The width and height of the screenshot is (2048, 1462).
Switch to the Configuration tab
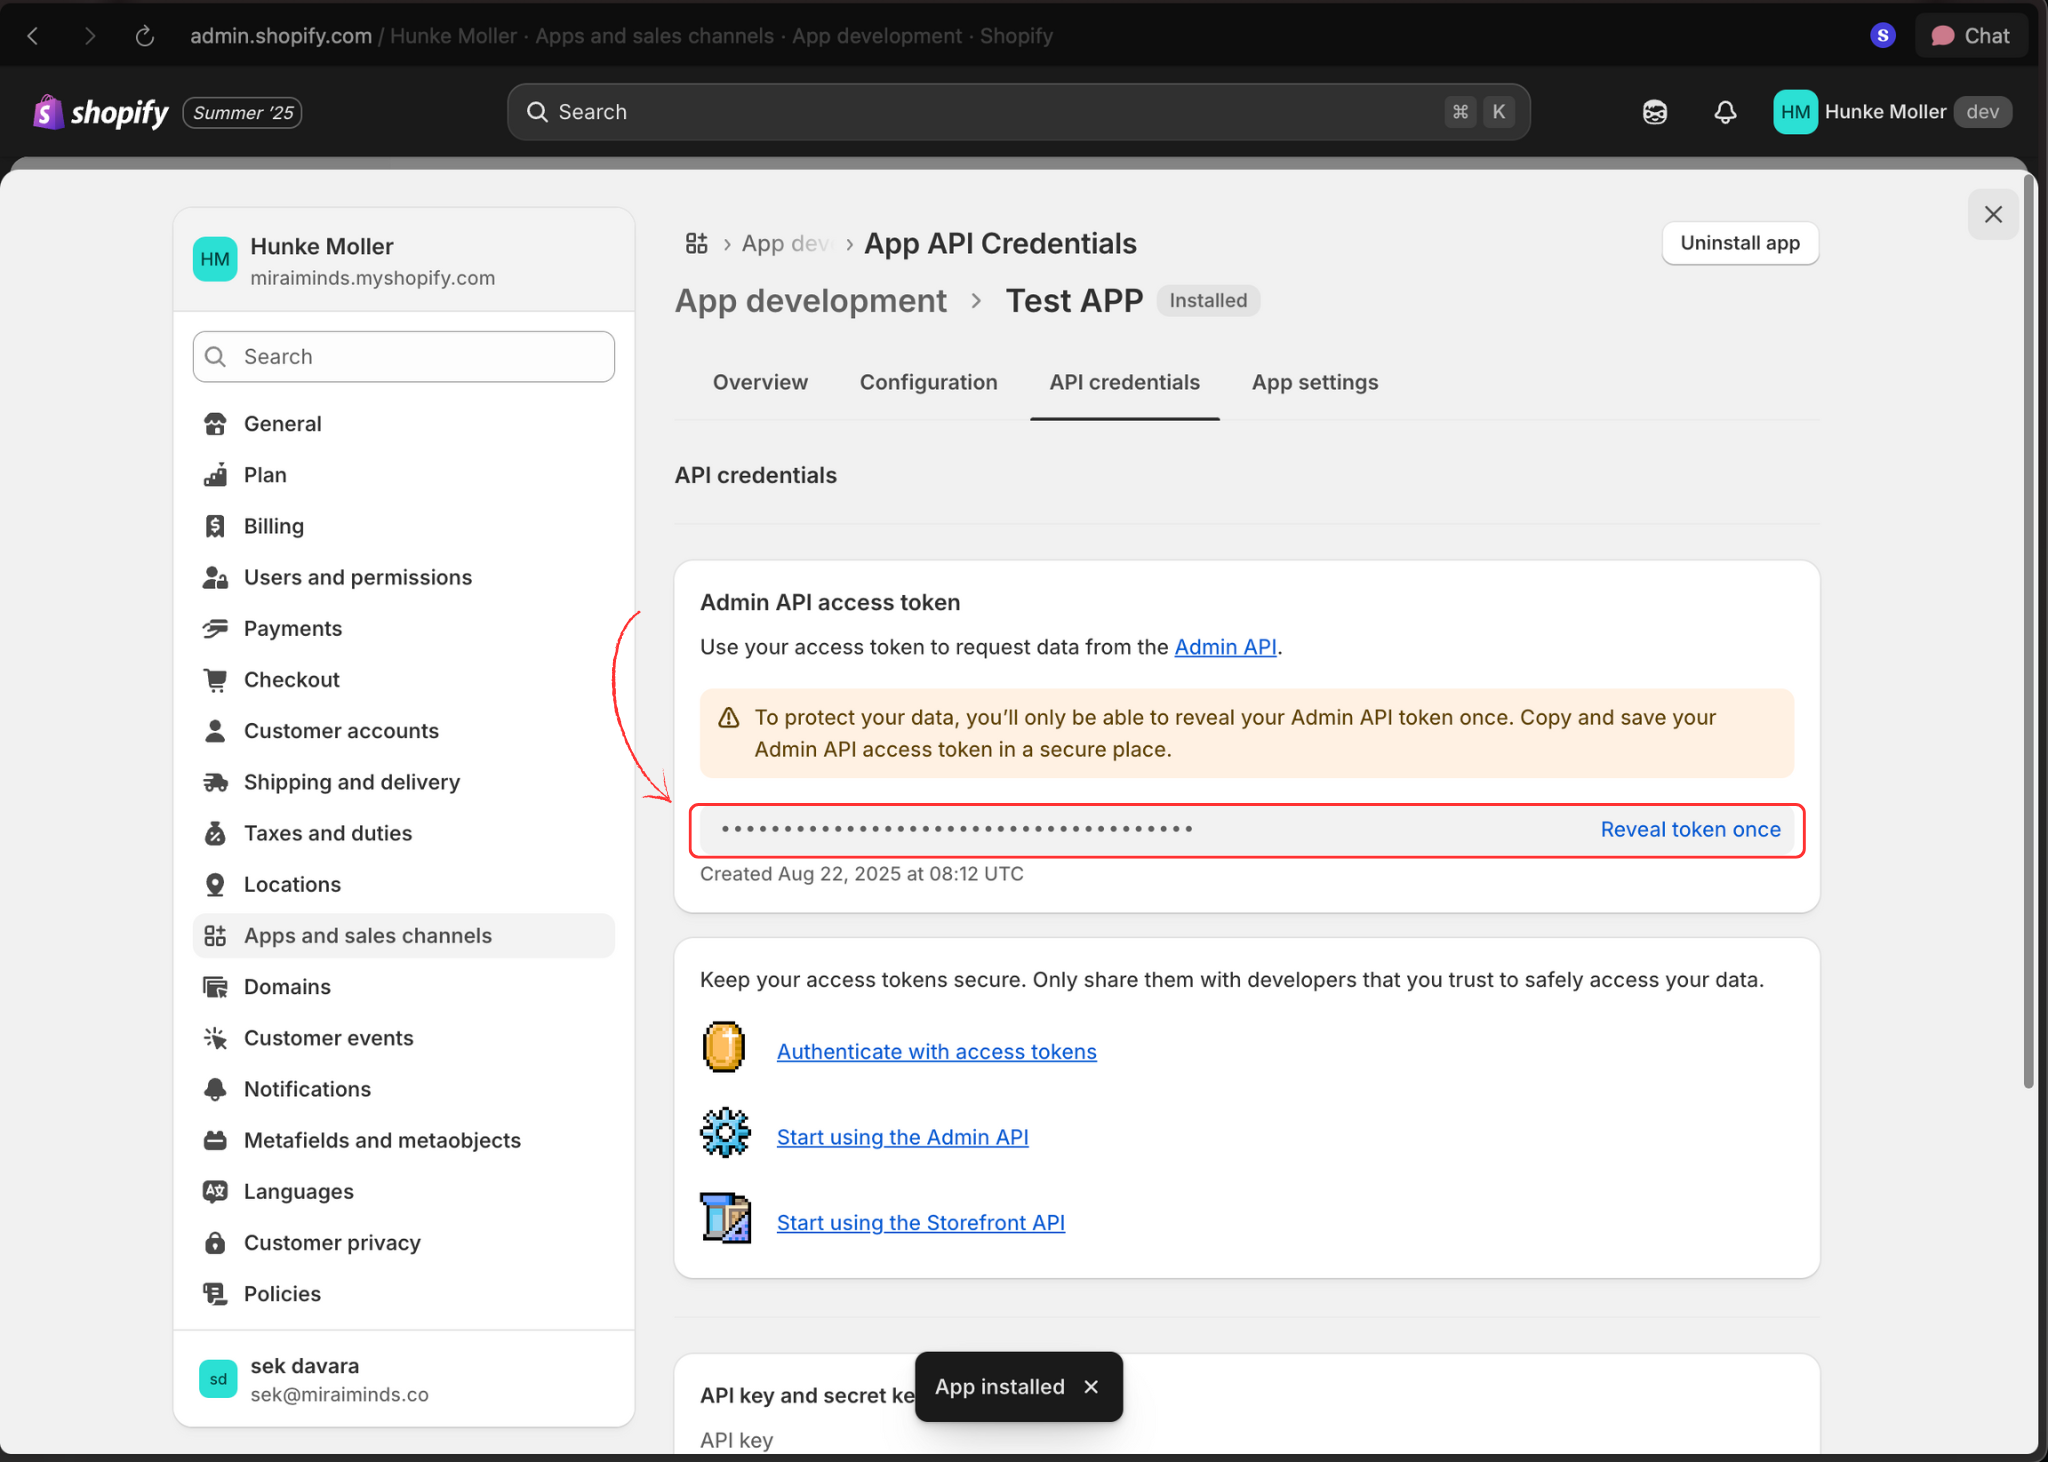click(x=928, y=382)
